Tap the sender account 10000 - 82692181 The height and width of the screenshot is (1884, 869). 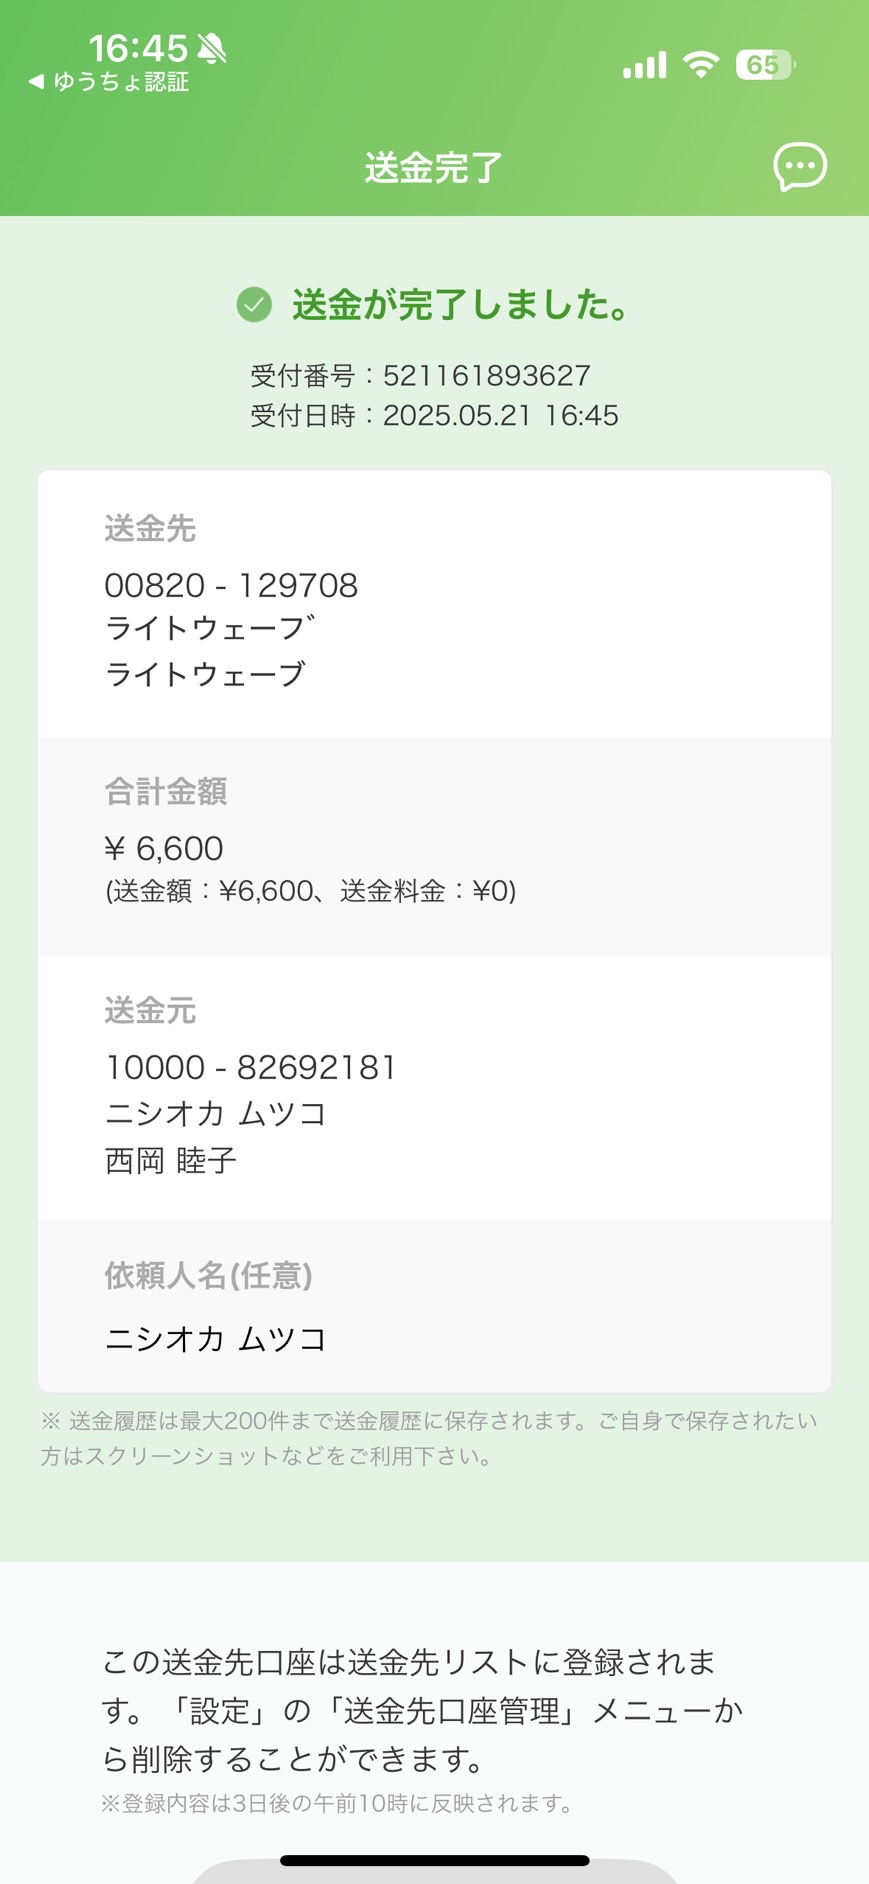[x=251, y=1068]
